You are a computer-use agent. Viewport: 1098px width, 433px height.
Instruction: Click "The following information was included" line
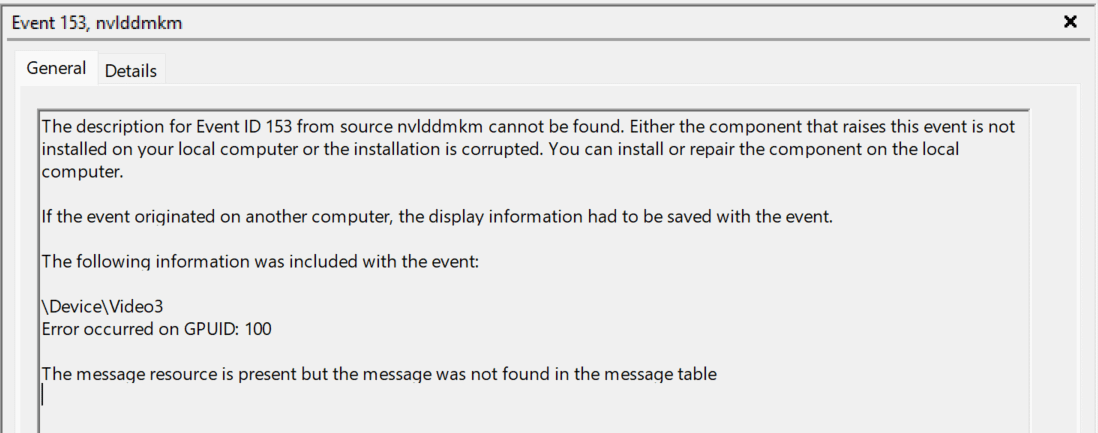pyautogui.click(x=262, y=262)
